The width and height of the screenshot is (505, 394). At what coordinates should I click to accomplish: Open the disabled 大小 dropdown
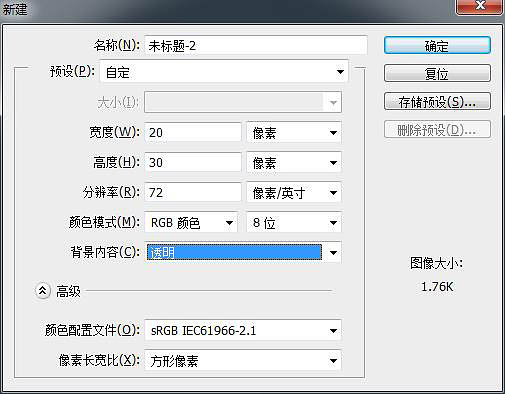pyautogui.click(x=243, y=102)
